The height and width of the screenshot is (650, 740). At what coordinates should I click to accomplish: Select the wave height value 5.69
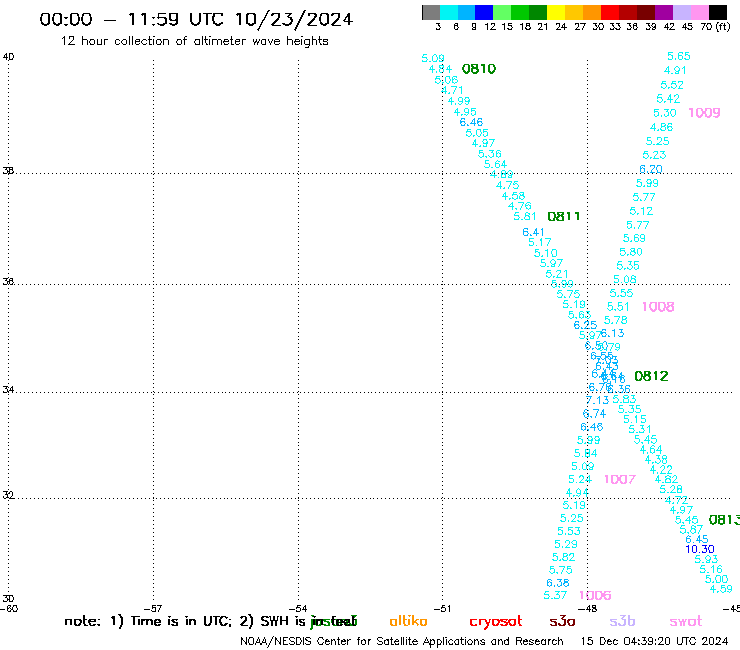[634, 238]
